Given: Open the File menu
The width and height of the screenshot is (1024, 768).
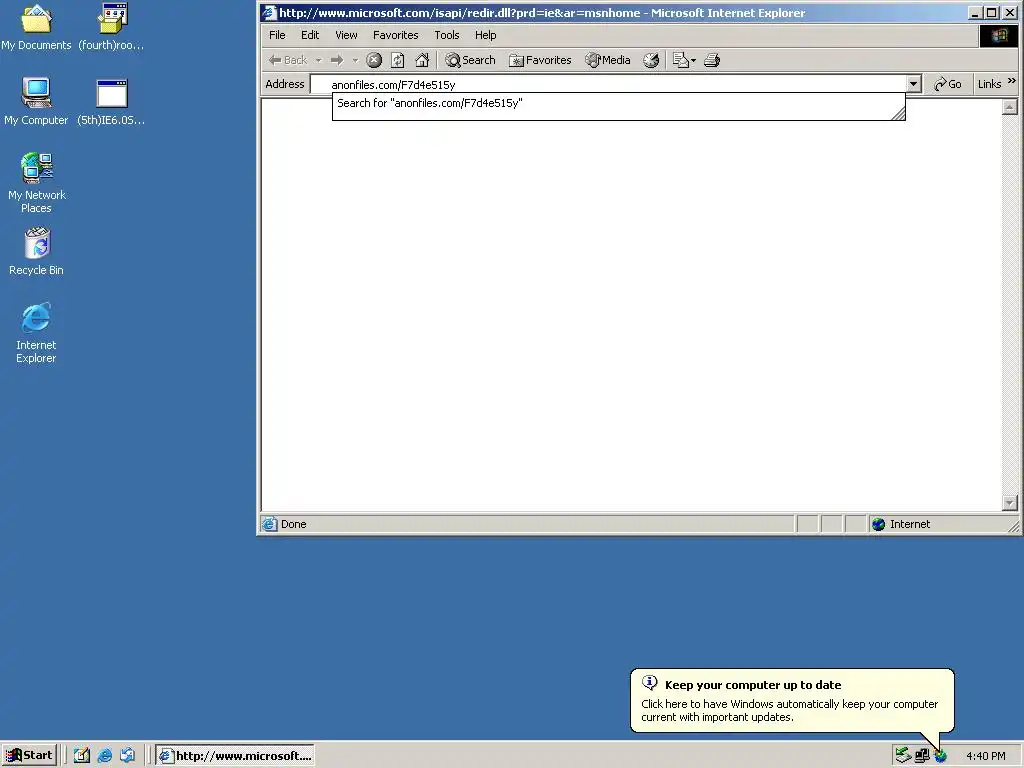Looking at the screenshot, I should [x=277, y=35].
